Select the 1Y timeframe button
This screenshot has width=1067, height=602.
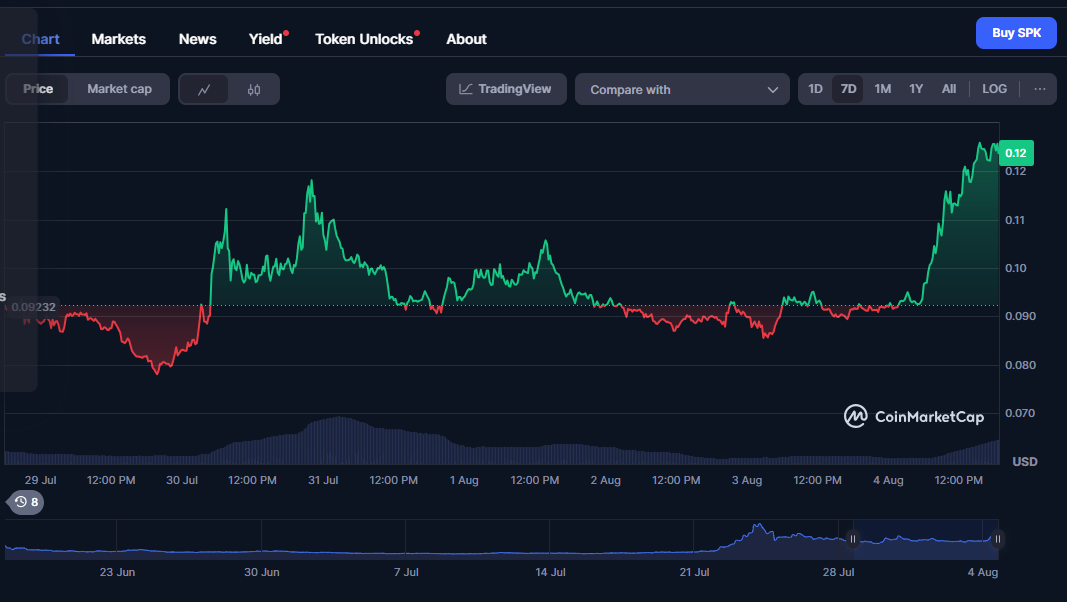point(915,88)
